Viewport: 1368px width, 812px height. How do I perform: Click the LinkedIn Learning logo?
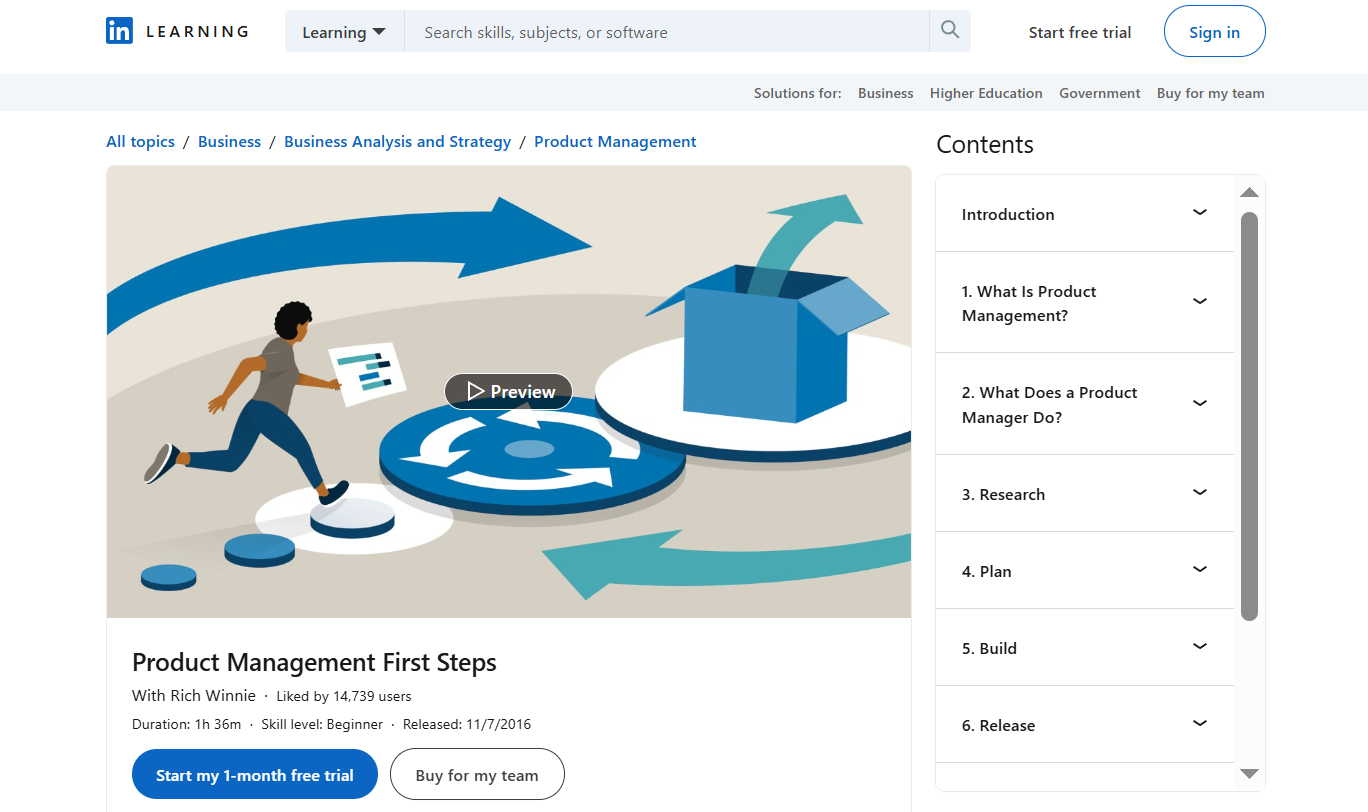point(176,30)
